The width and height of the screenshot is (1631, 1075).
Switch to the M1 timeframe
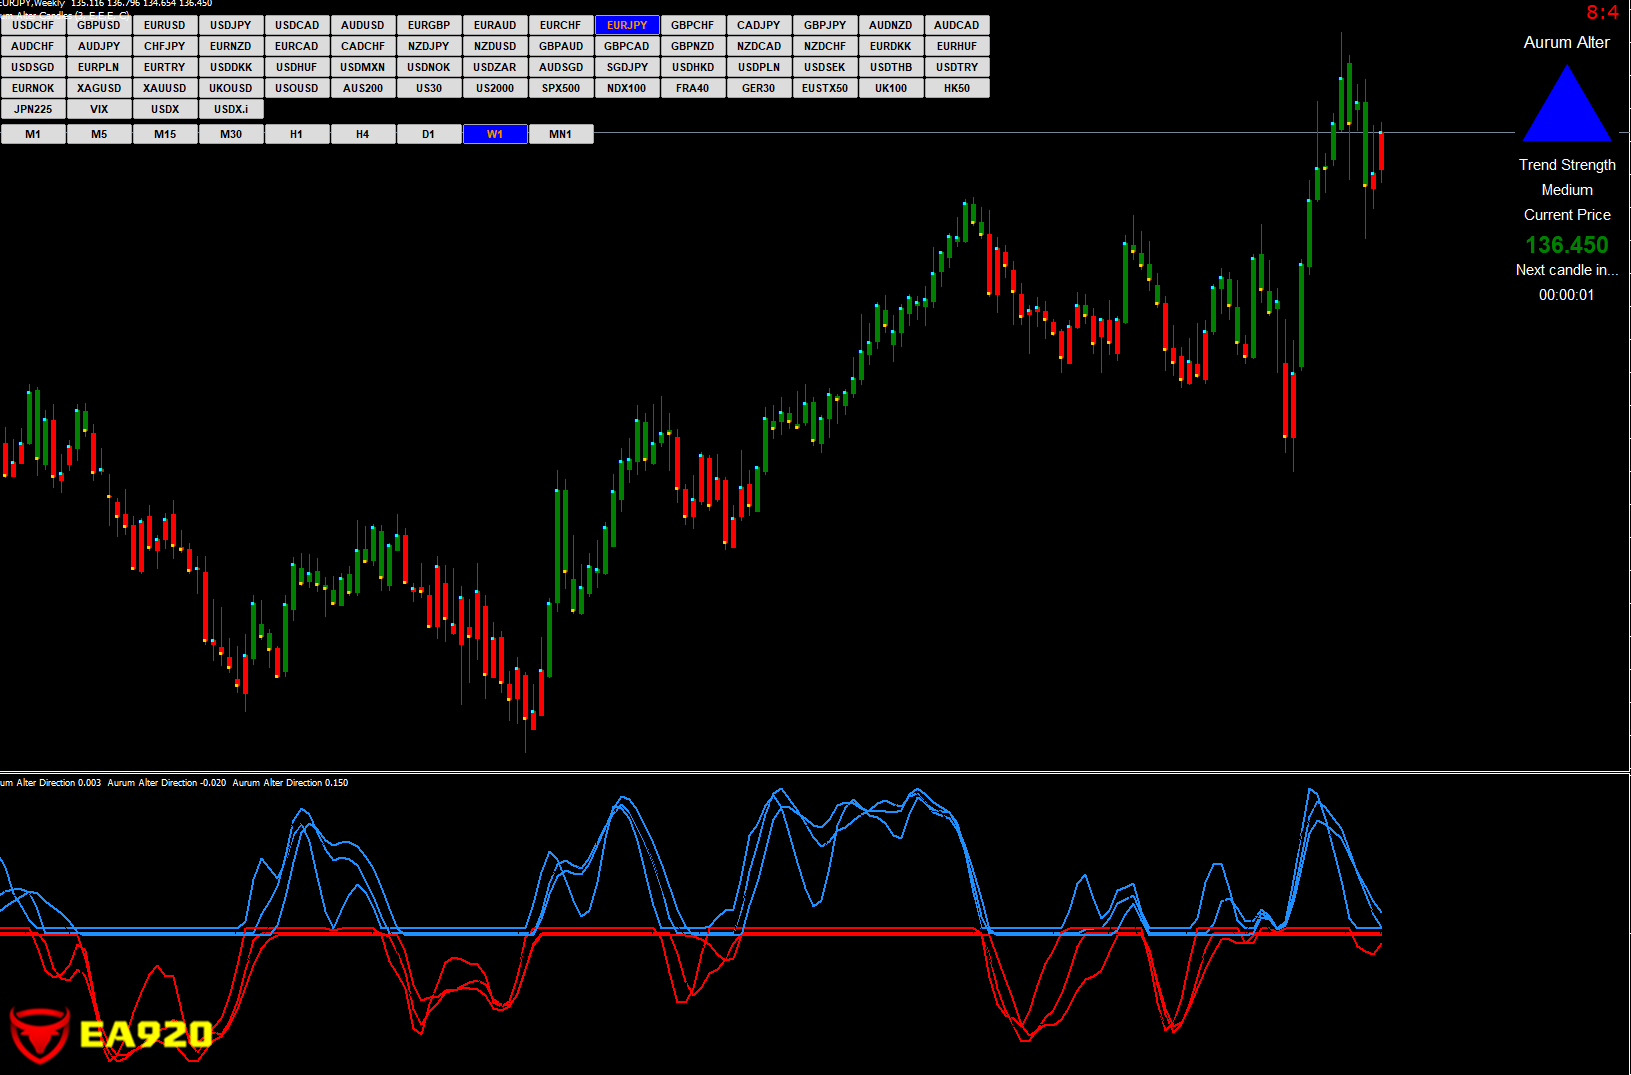pyautogui.click(x=33, y=134)
